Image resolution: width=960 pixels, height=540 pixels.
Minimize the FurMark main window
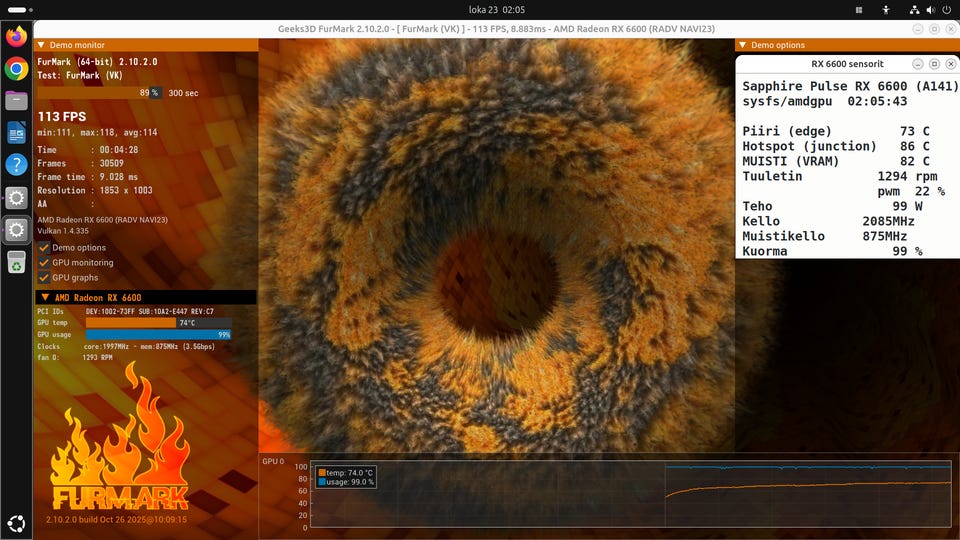click(918, 29)
